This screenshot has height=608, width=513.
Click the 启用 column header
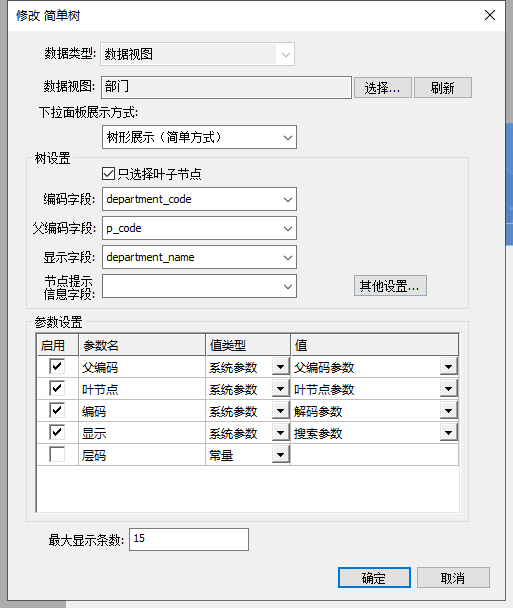[x=57, y=345]
